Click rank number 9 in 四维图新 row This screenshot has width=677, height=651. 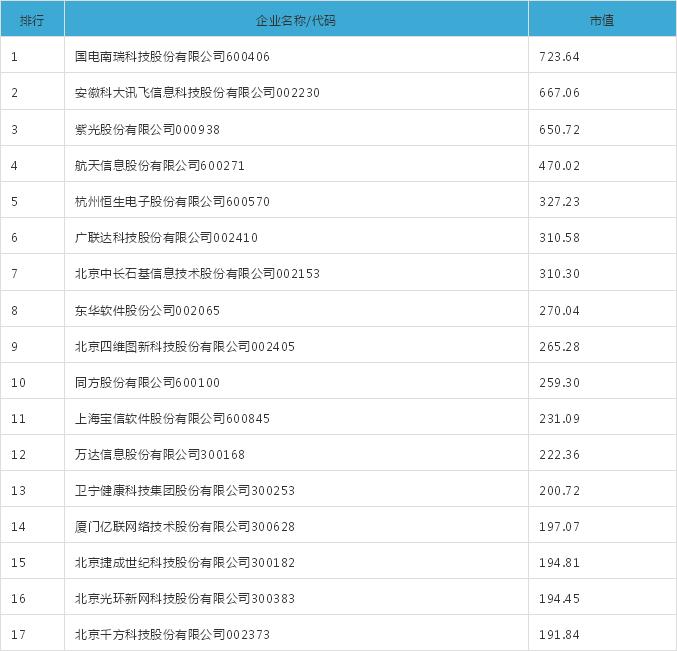(15, 347)
